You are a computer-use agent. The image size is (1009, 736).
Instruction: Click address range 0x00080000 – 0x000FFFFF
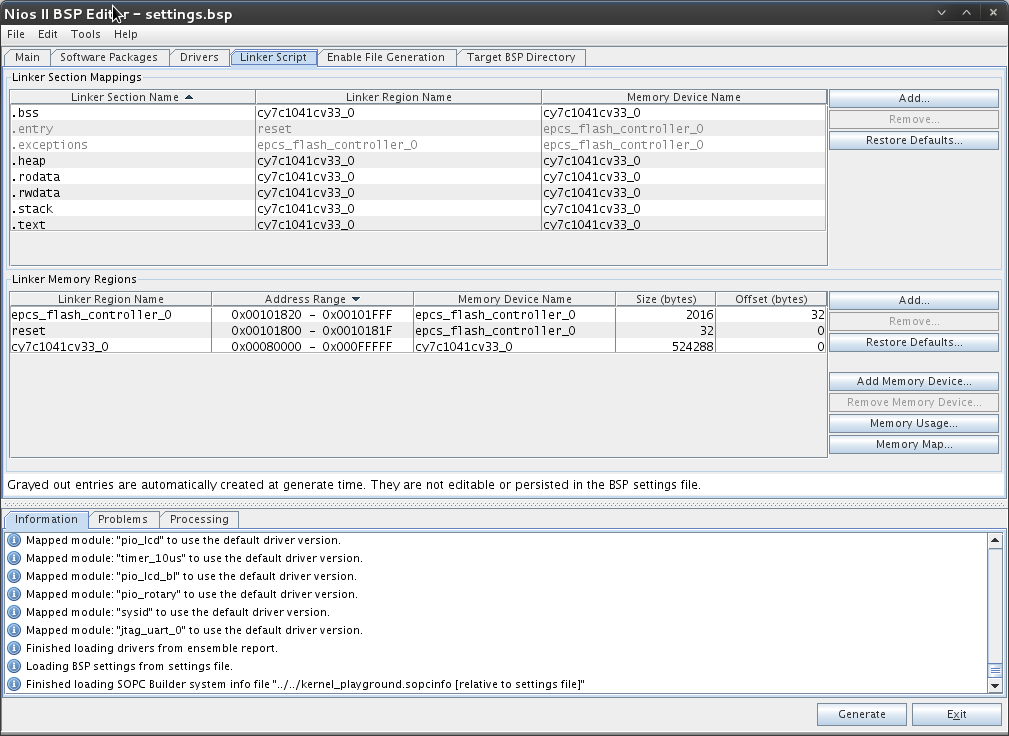coord(312,346)
